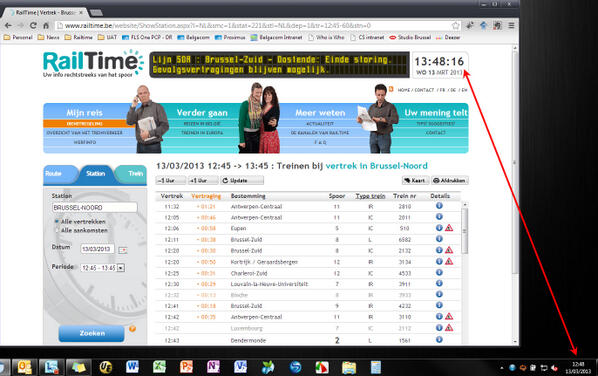This screenshot has height=376, width=598.
Task: Open info icon for train 6582 to Brussel-Zuid
Action: click(x=439, y=239)
